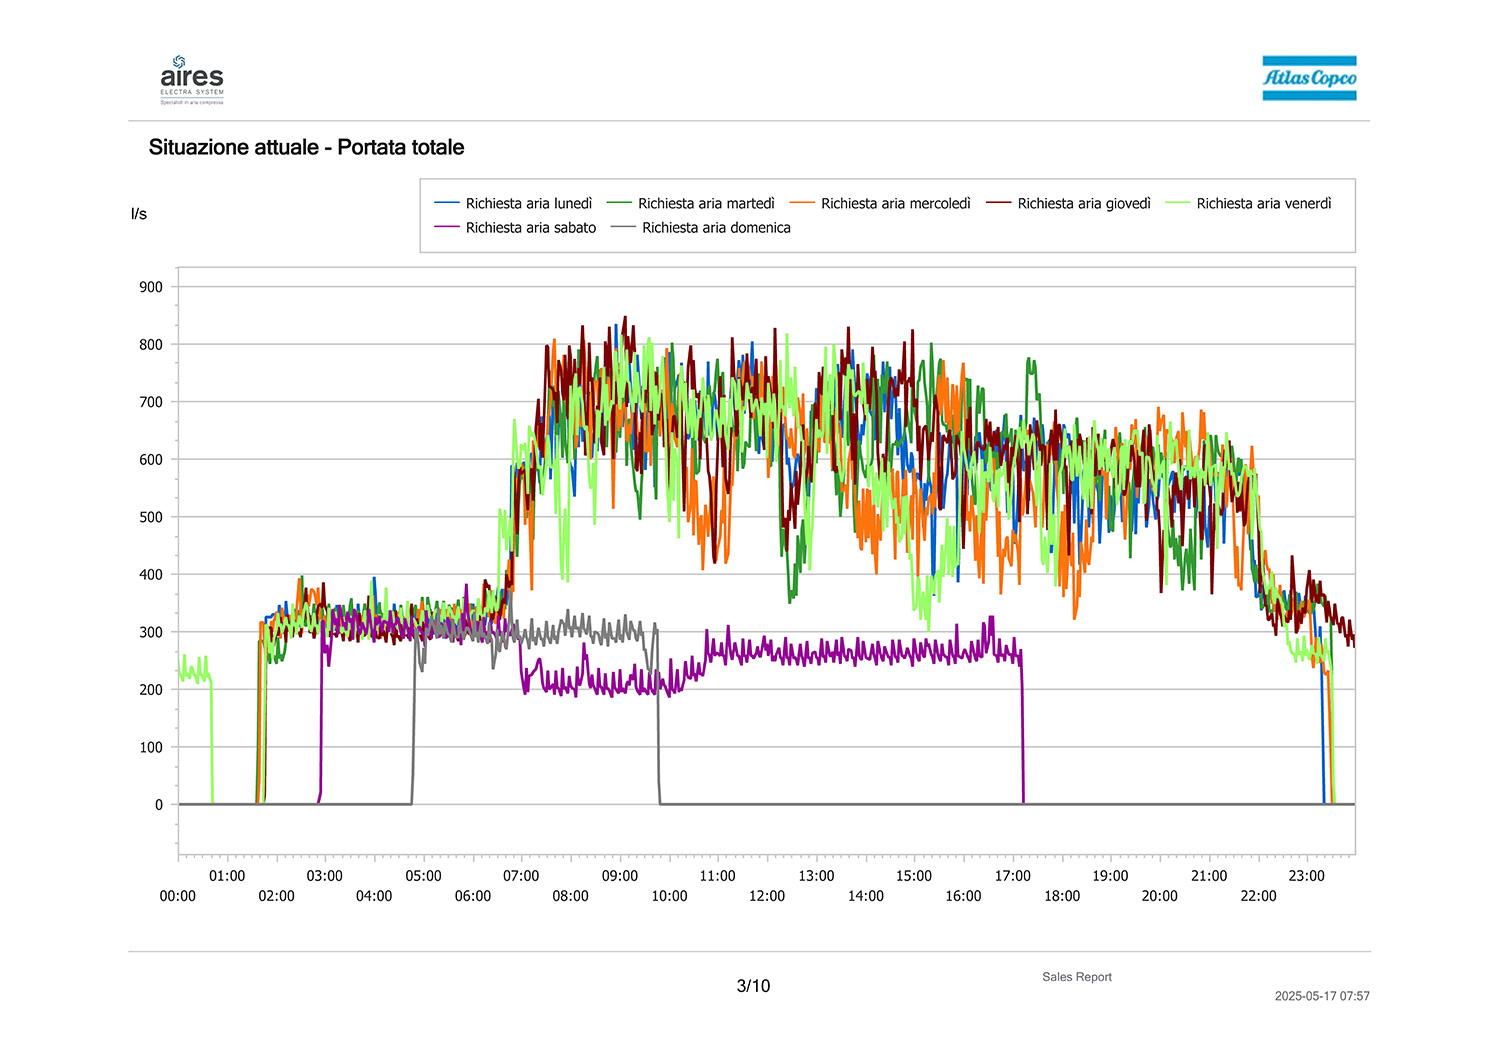Click the Situazione attuale - Portata totale heading

pyautogui.click(x=306, y=148)
